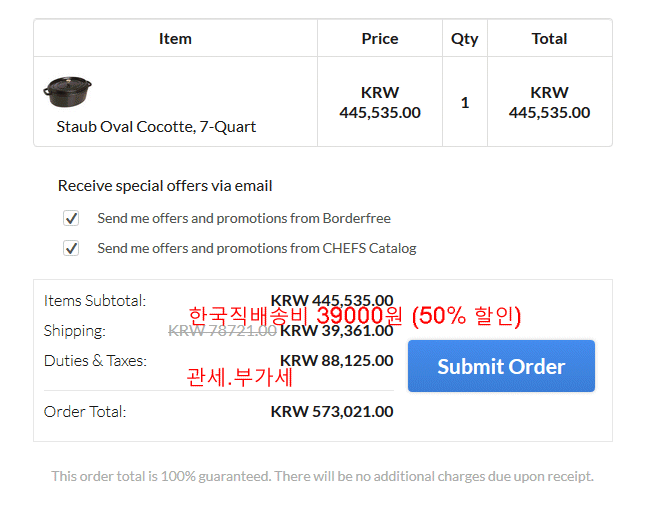
Task: Click Staub Oval Cocotte, 7-Quart item name
Action: pos(156,126)
